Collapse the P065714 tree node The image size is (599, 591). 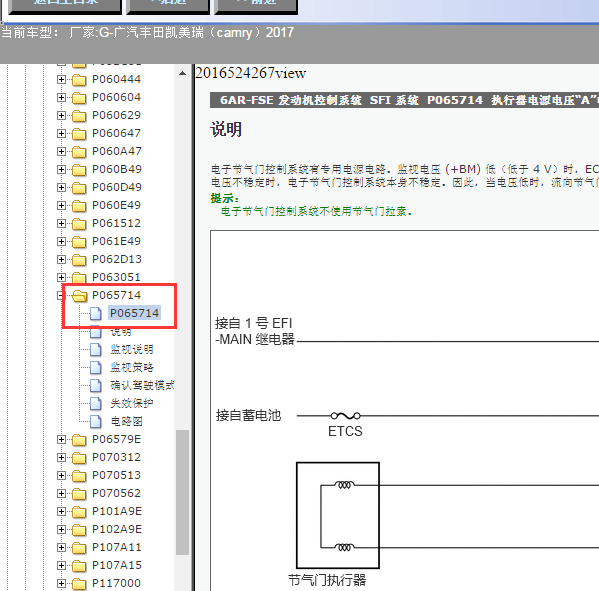click(60, 295)
